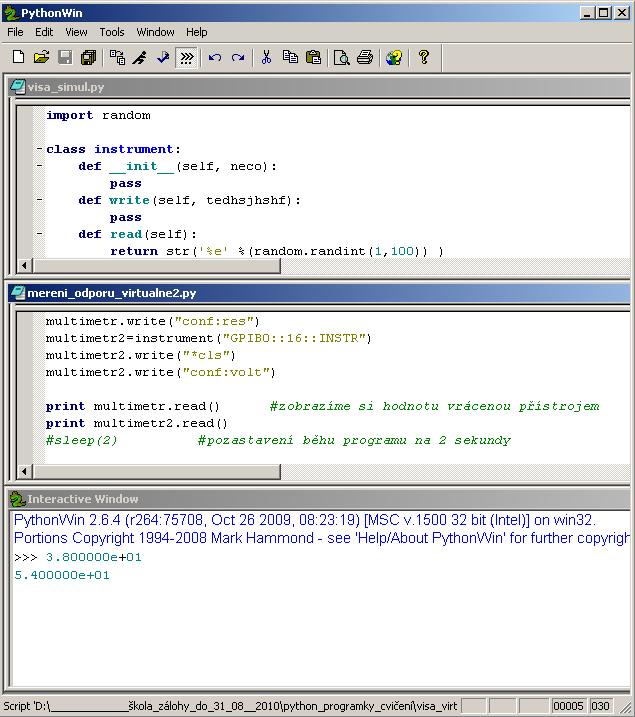Open the View menu

(x=76, y=32)
